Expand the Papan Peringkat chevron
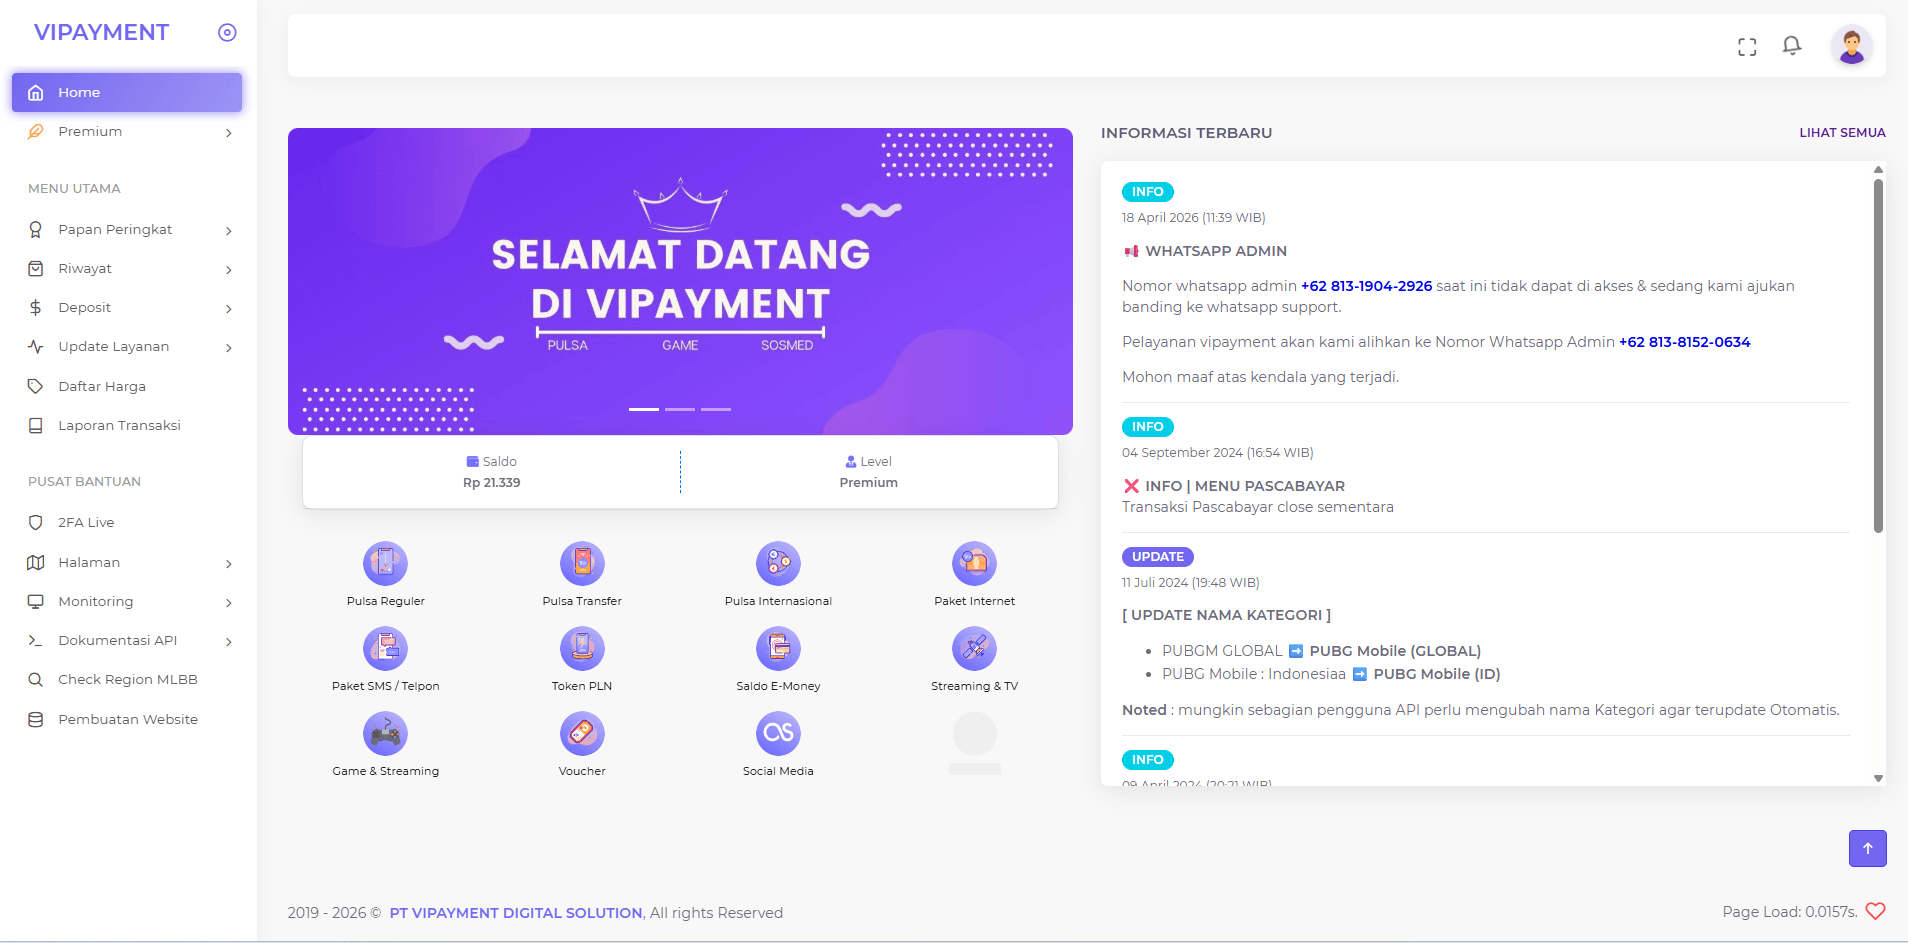The height and width of the screenshot is (943, 1908). 229,230
